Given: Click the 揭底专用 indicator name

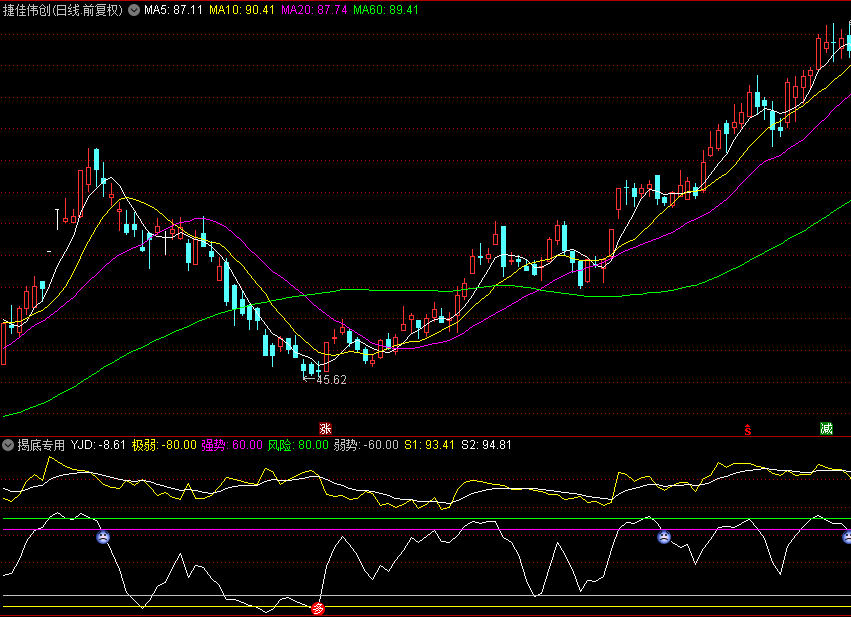Looking at the screenshot, I should pyautogui.click(x=41, y=446).
